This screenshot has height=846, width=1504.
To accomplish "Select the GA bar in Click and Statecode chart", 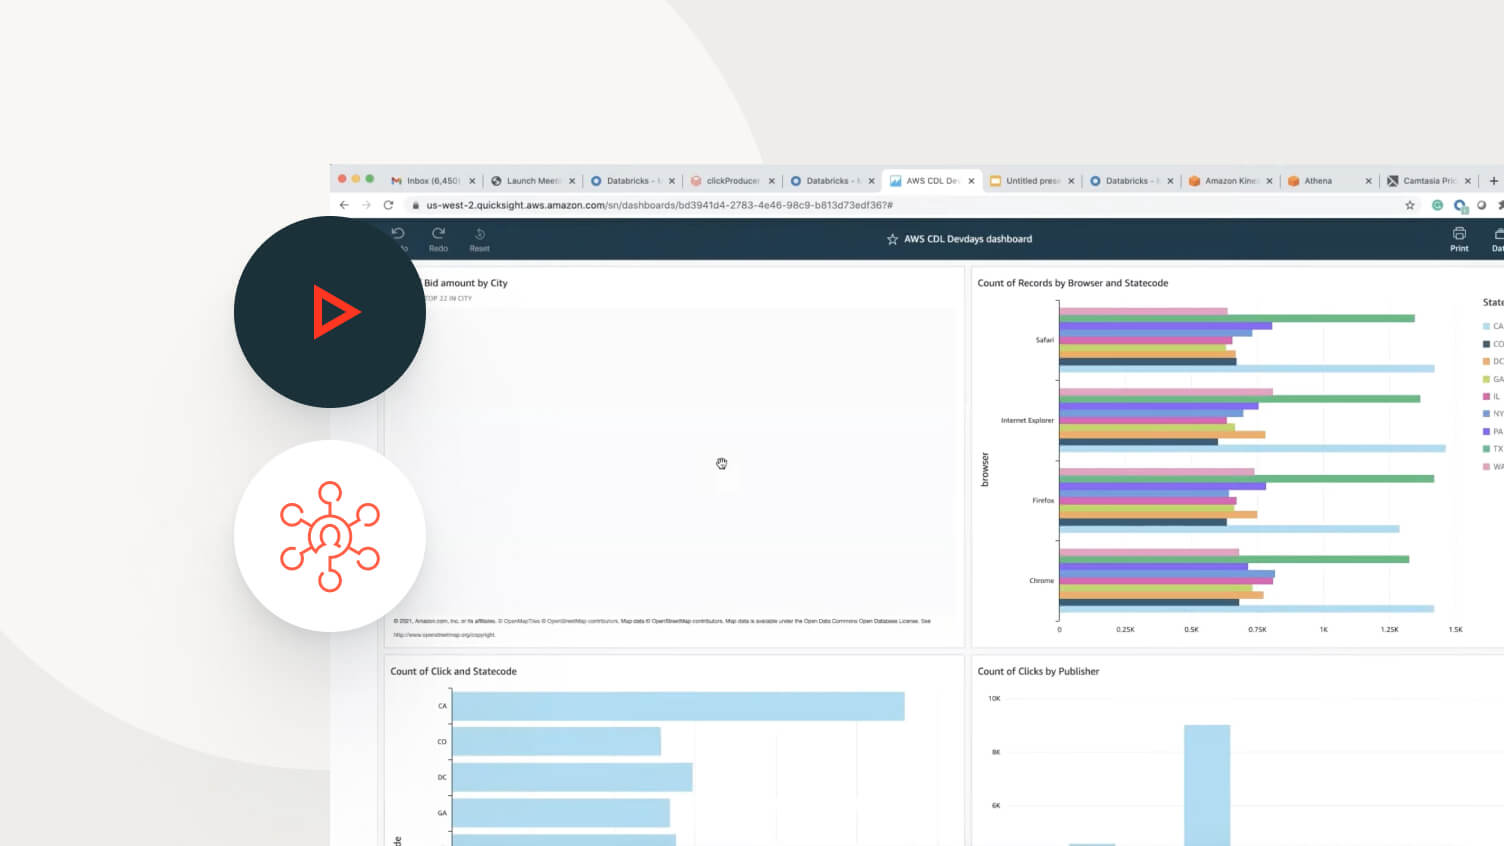I will [x=561, y=813].
